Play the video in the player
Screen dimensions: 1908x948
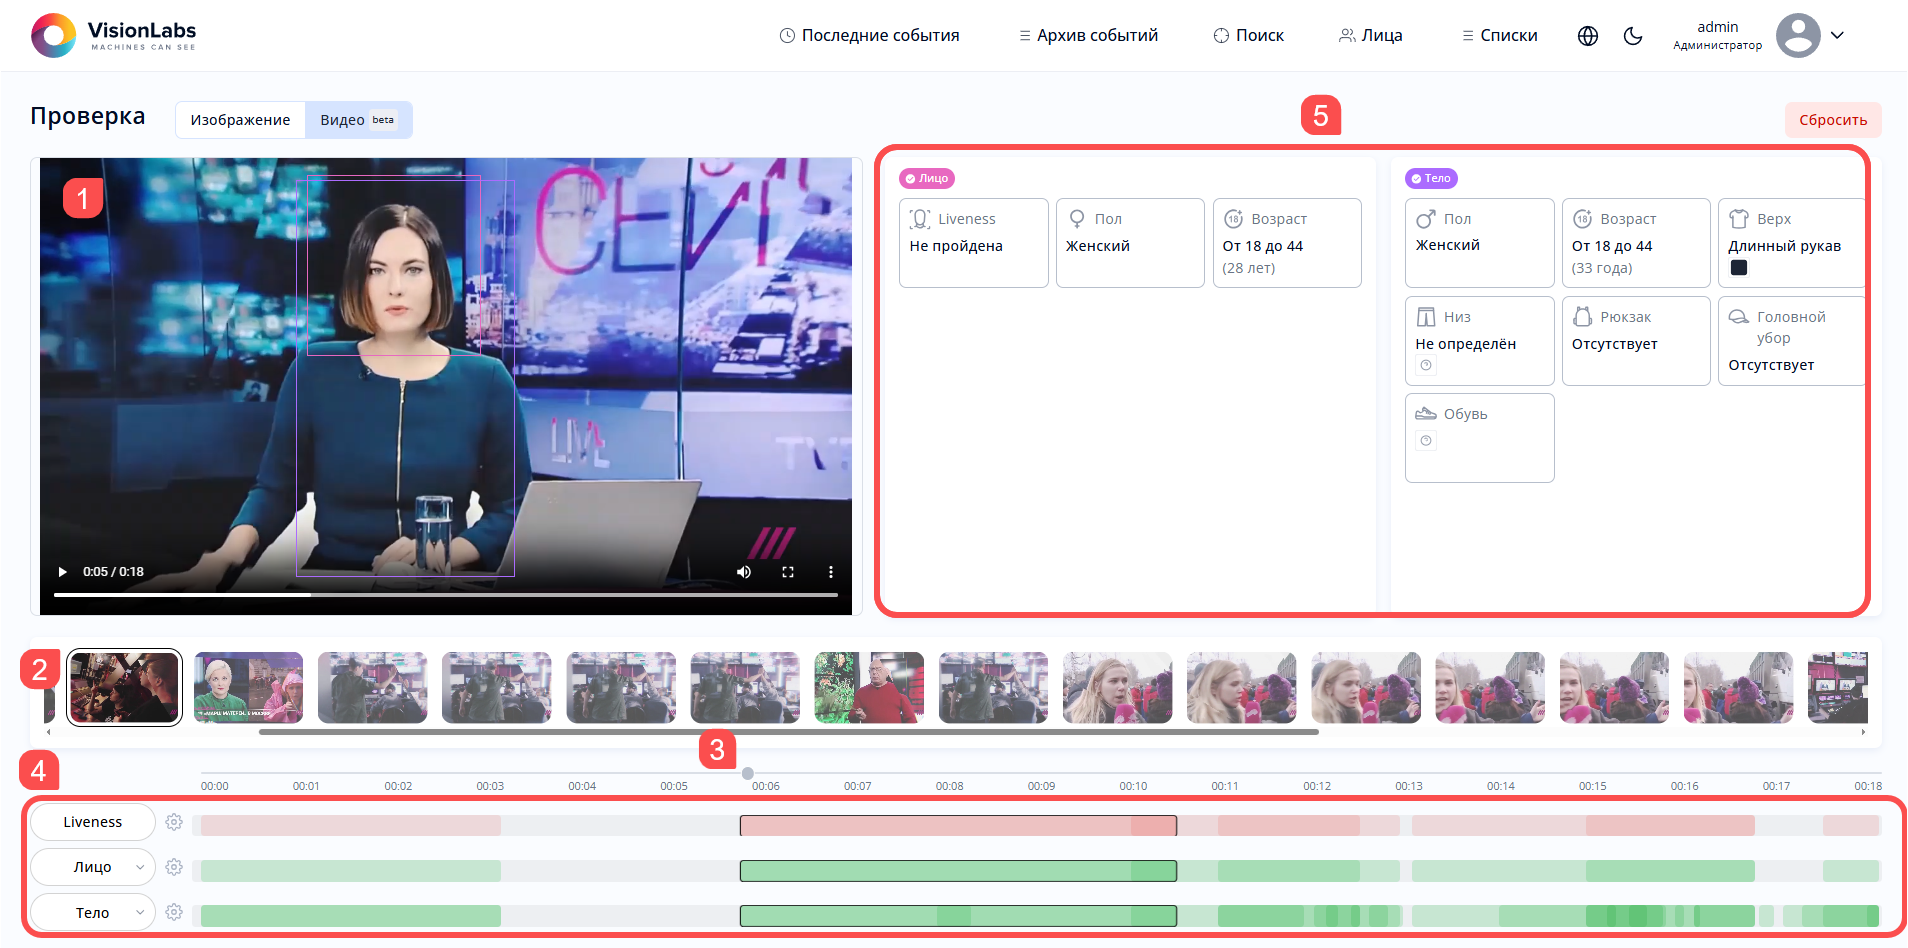pos(62,572)
